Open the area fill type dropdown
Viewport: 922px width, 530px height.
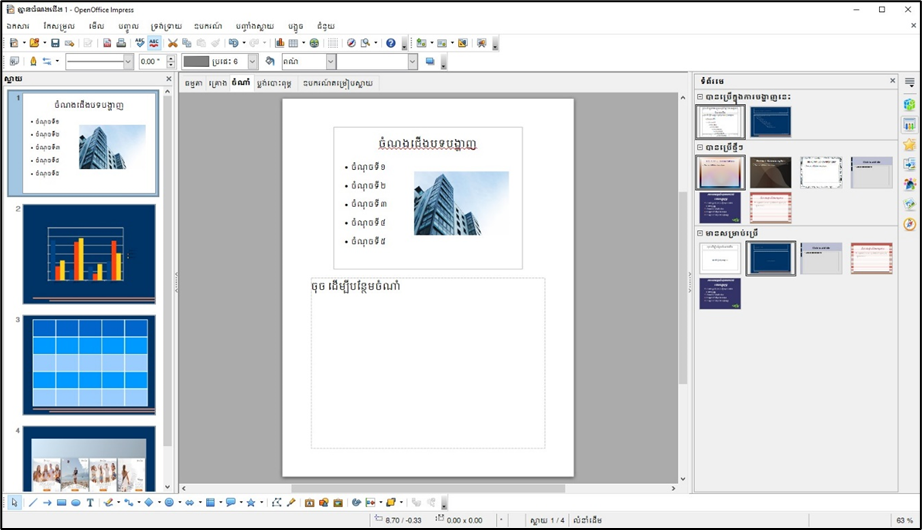click(x=331, y=62)
